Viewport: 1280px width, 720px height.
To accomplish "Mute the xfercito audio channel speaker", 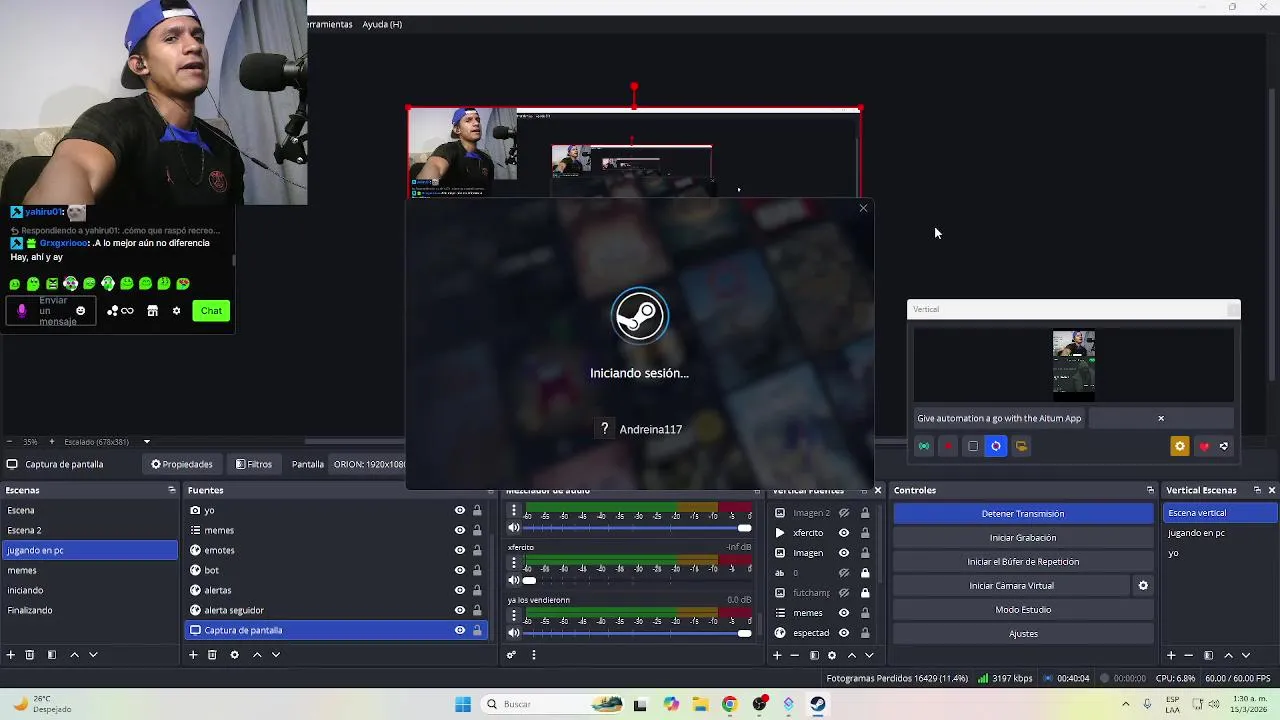I will (514, 580).
